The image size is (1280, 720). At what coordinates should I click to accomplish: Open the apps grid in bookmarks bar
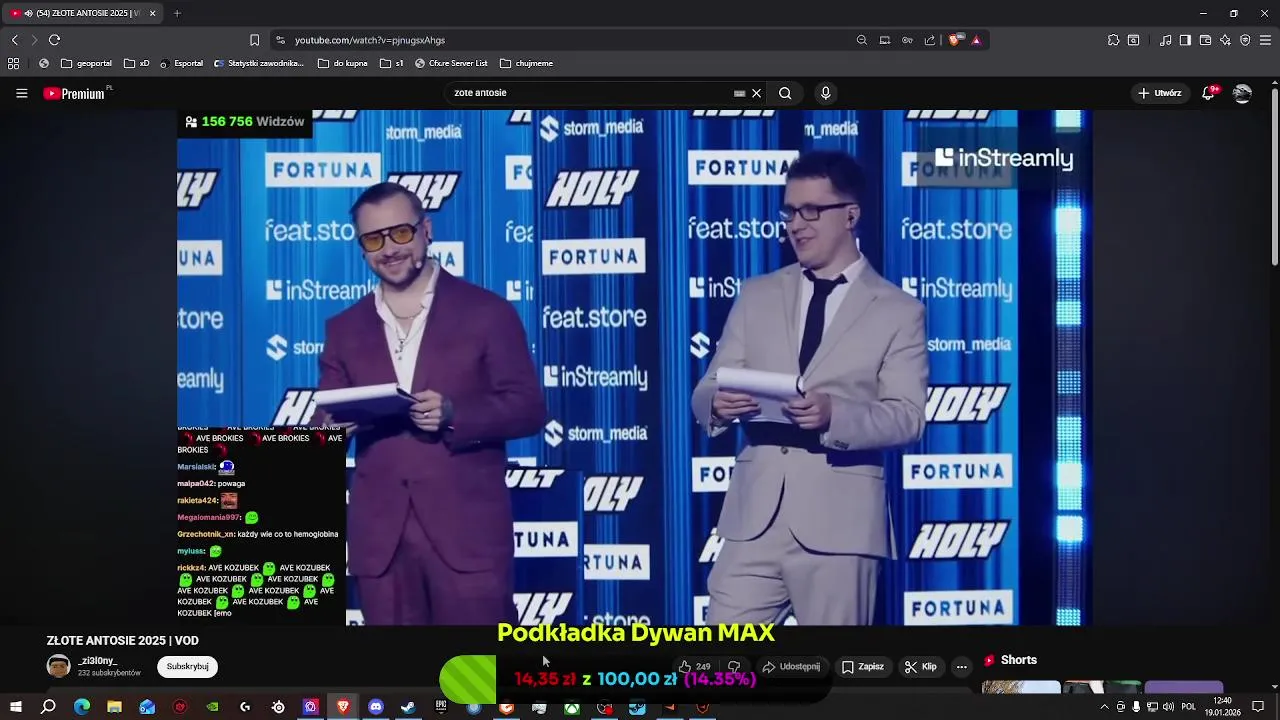click(13, 63)
